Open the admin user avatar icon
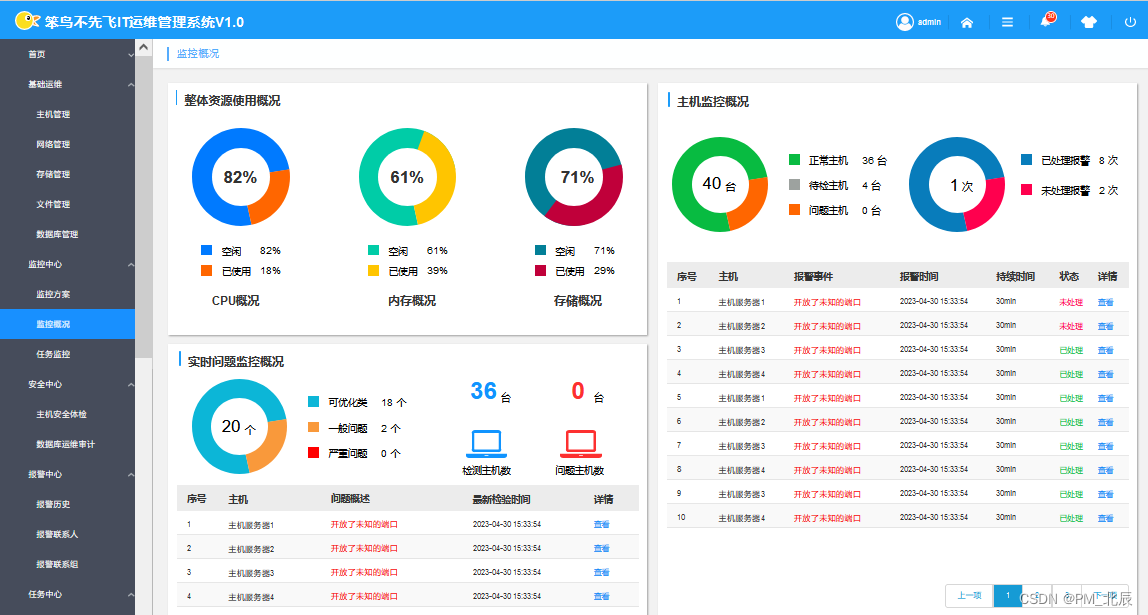1148x615 pixels. [x=905, y=22]
